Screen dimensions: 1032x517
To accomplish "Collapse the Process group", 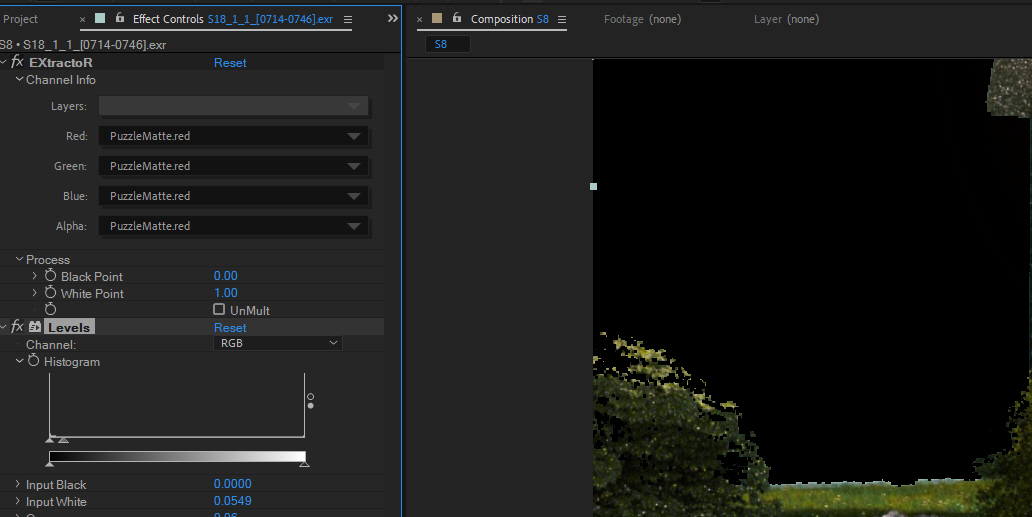I will pyautogui.click(x=19, y=259).
